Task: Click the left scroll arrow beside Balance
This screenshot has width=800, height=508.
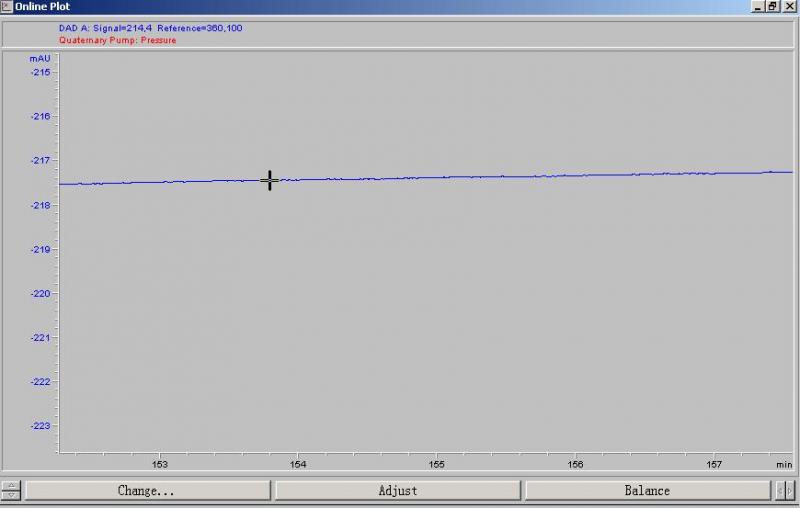Action: (780, 491)
